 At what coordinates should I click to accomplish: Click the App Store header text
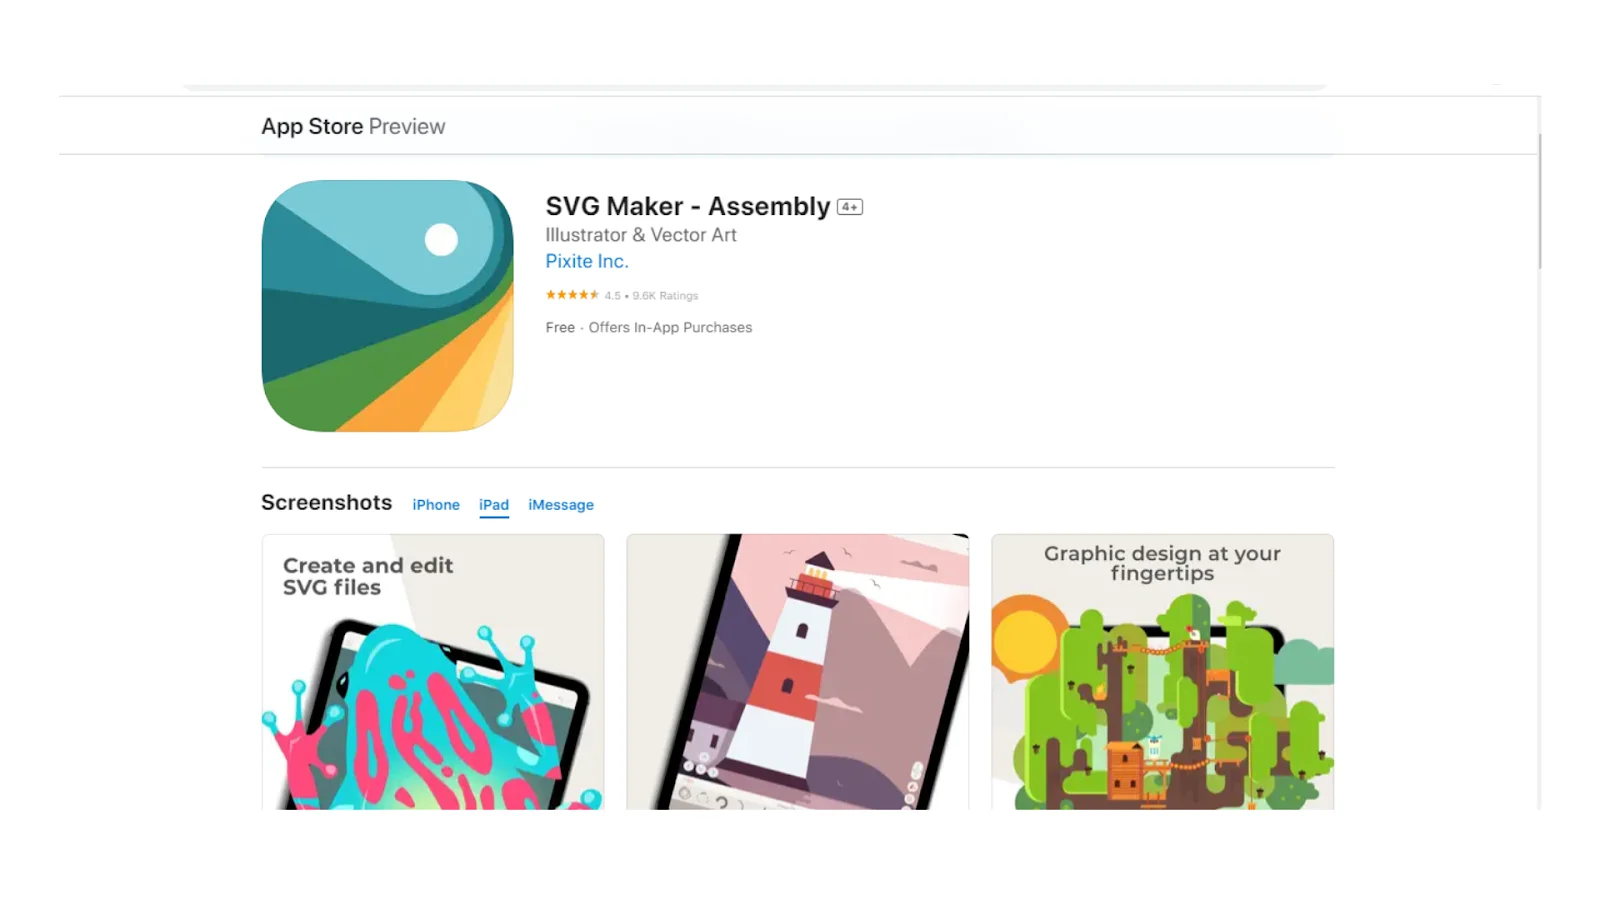tap(312, 126)
